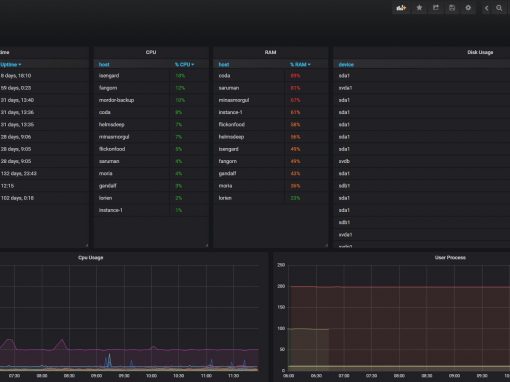Select saruman row in CPU table
Viewport: 510px width, 382px height.
click(151, 161)
